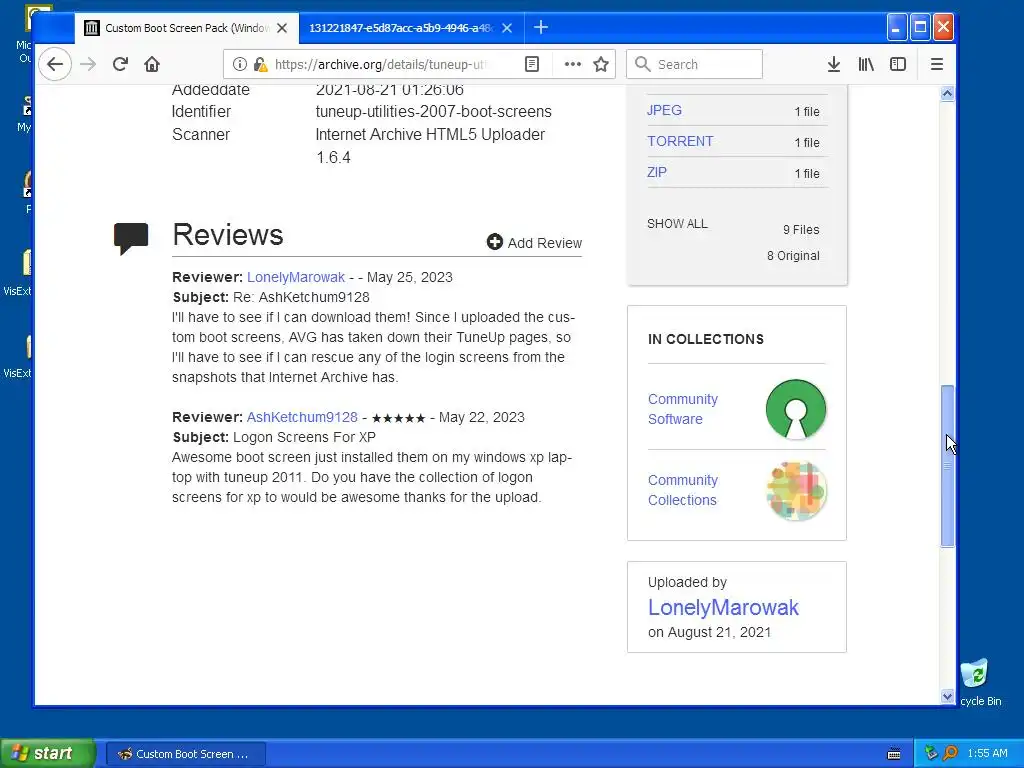The width and height of the screenshot is (1024, 768).
Task: Switch to the 131221847-e5d87acc tab
Action: pos(401,28)
